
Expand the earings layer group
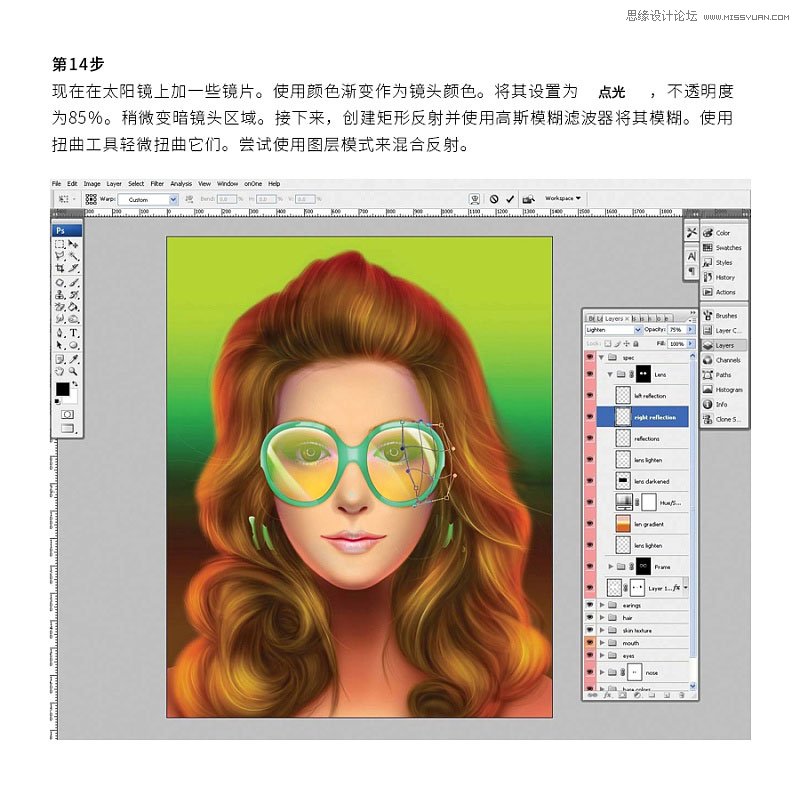(x=602, y=605)
